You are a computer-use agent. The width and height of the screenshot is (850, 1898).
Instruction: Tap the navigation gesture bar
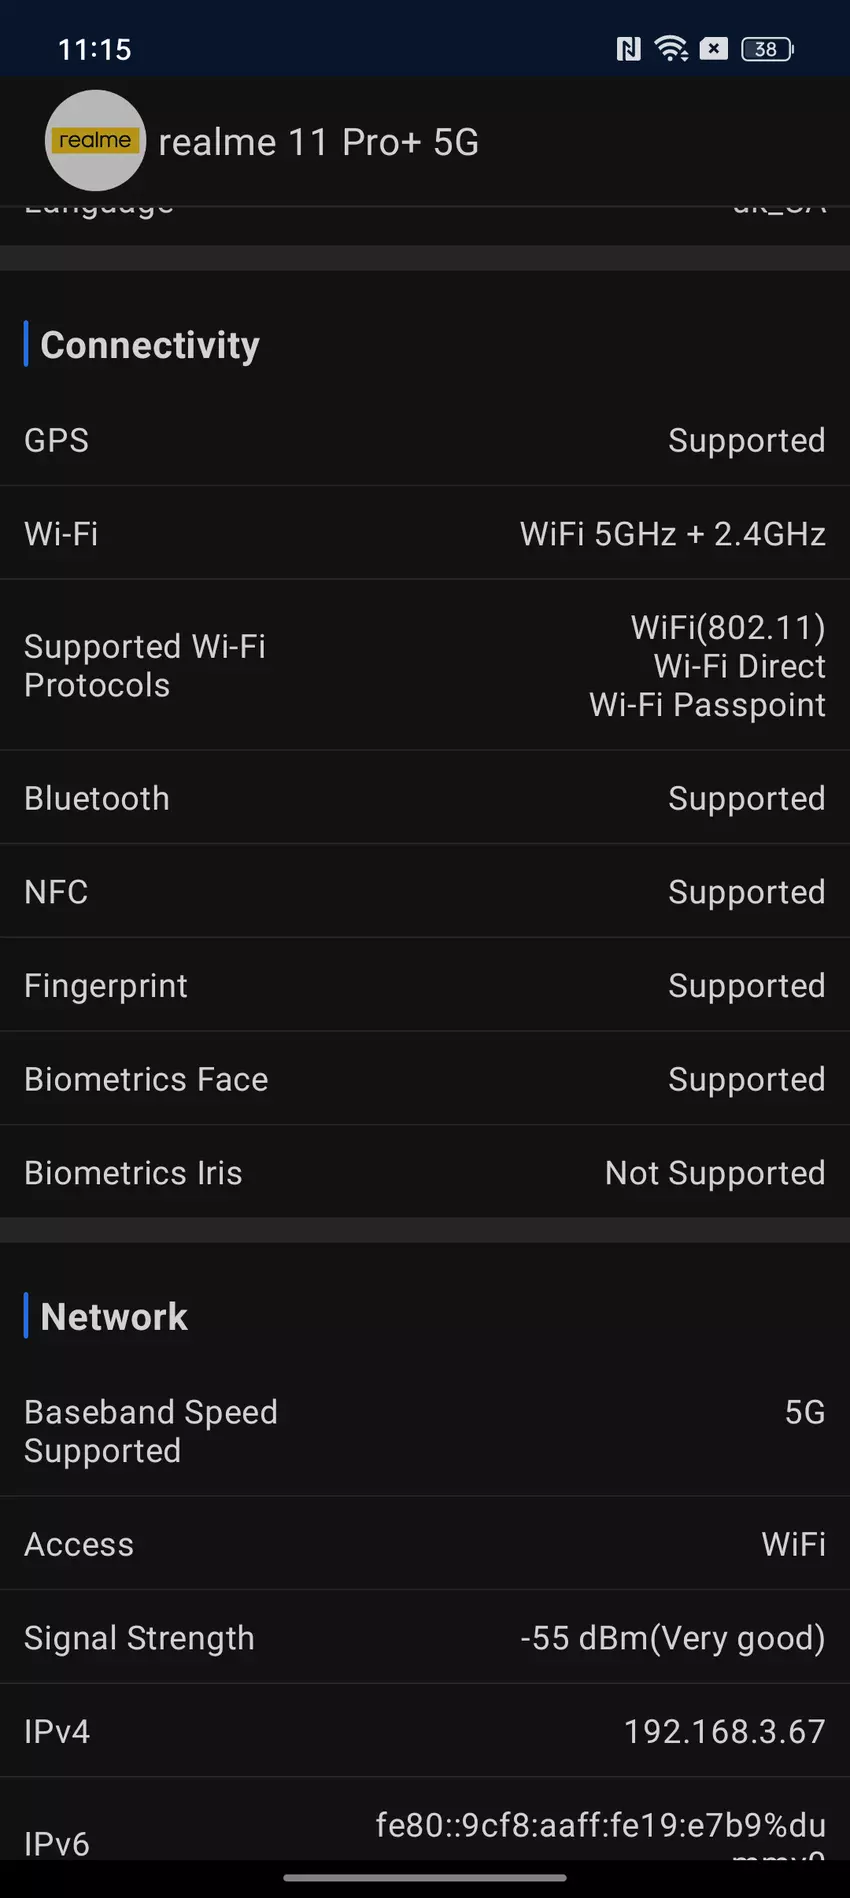[425, 1878]
